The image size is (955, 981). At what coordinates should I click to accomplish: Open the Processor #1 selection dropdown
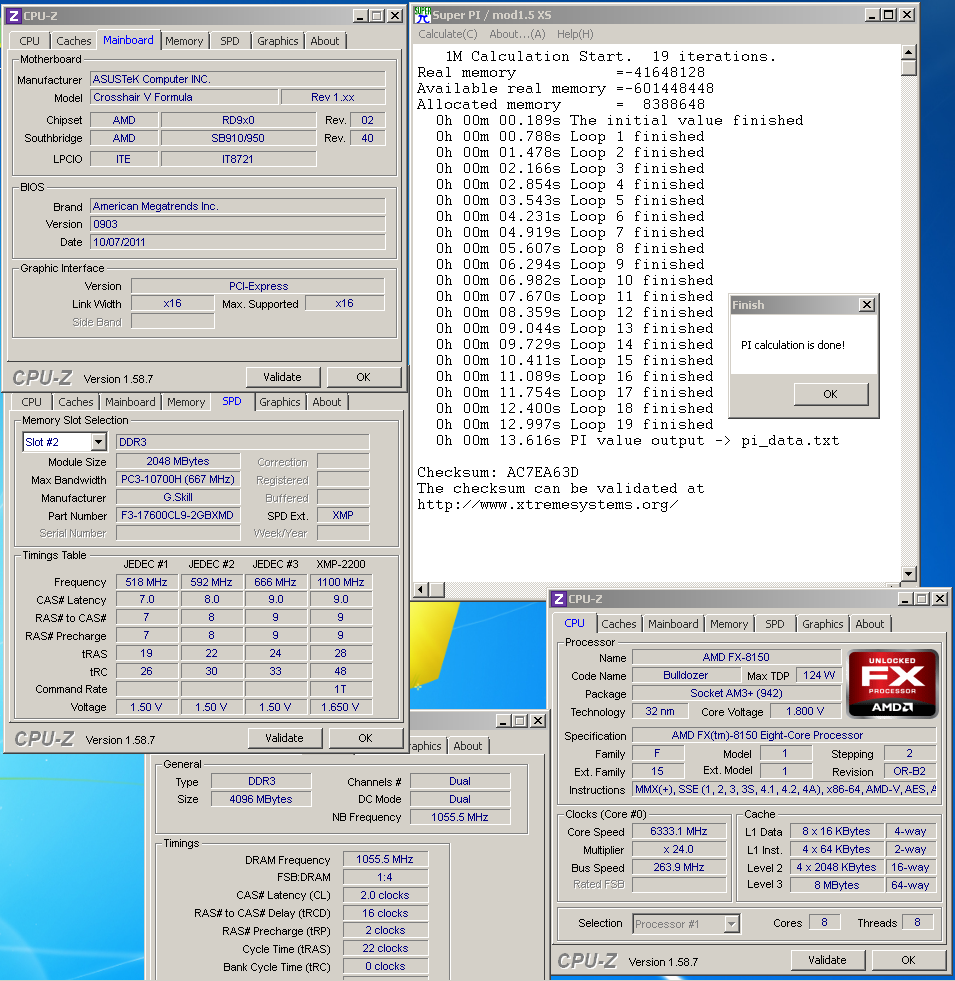click(x=731, y=923)
